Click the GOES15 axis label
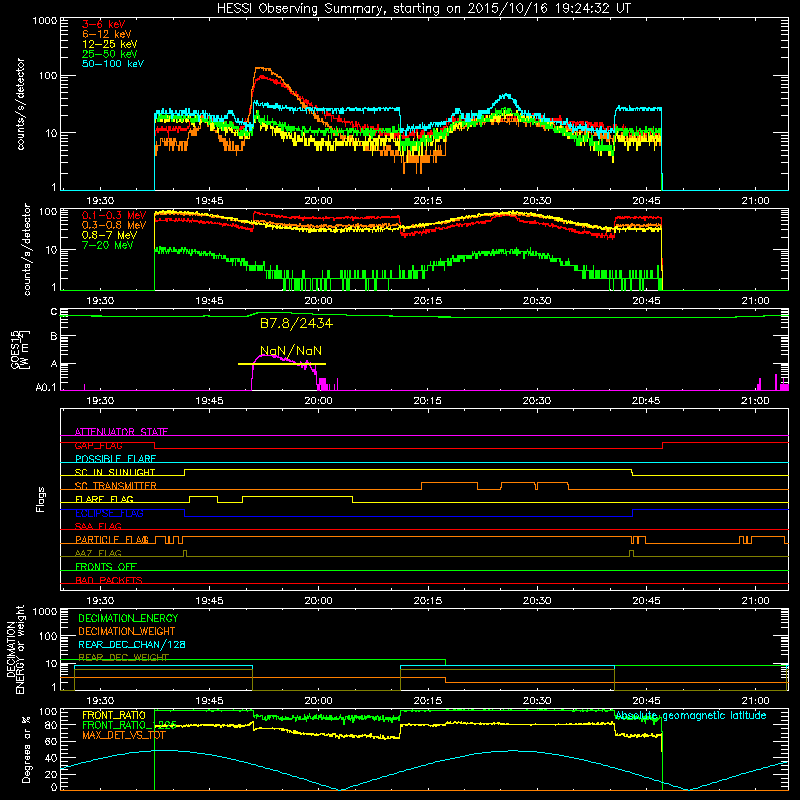This screenshot has height=800, width=800. pos(20,350)
